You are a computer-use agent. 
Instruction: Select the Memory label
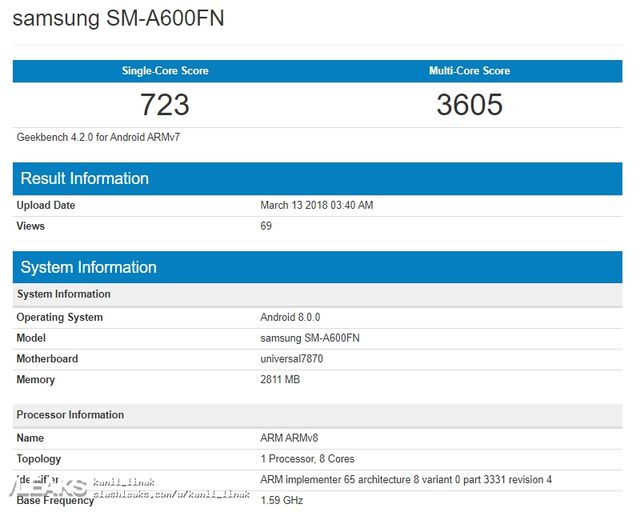tap(36, 380)
